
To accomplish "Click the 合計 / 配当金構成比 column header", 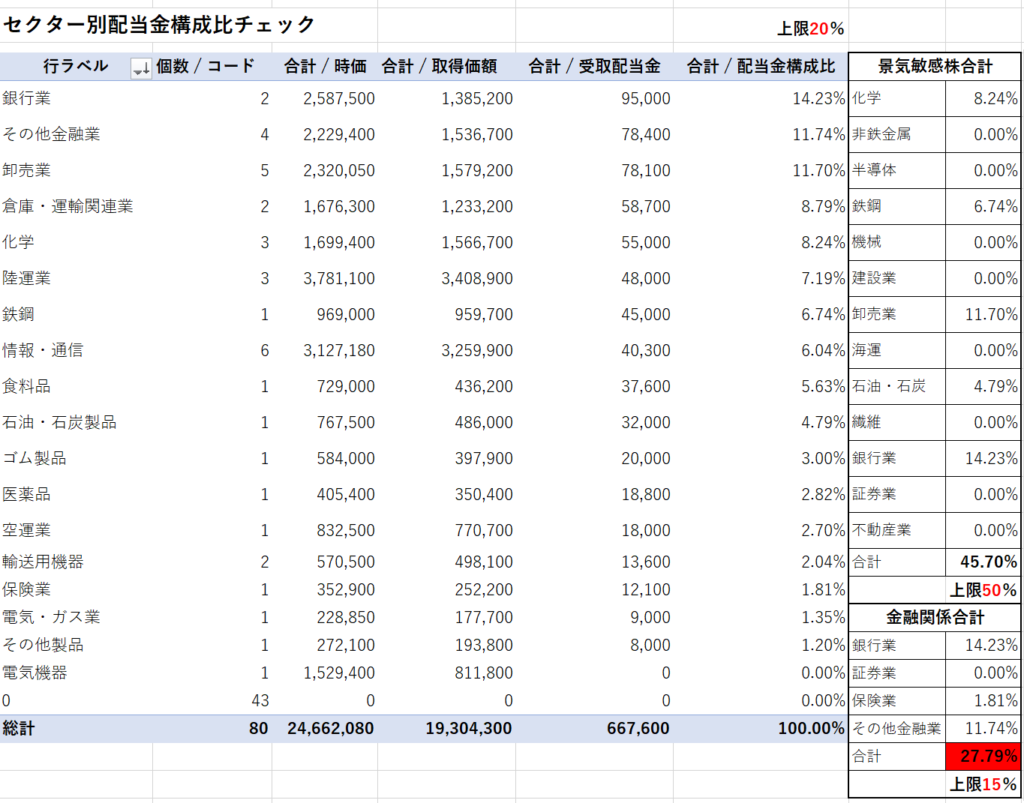I will 760,67.
